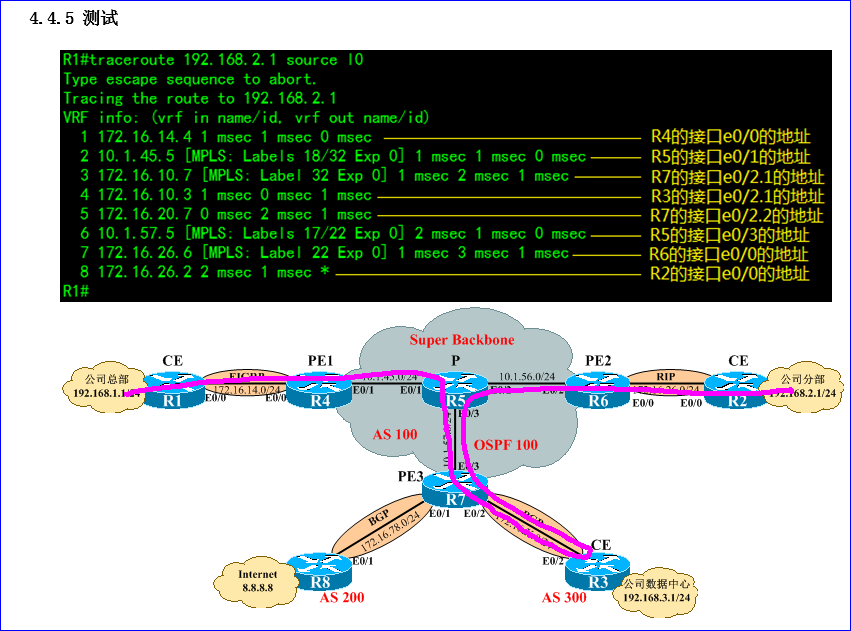
Task: Select the R7 router under PE3
Action: point(455,490)
